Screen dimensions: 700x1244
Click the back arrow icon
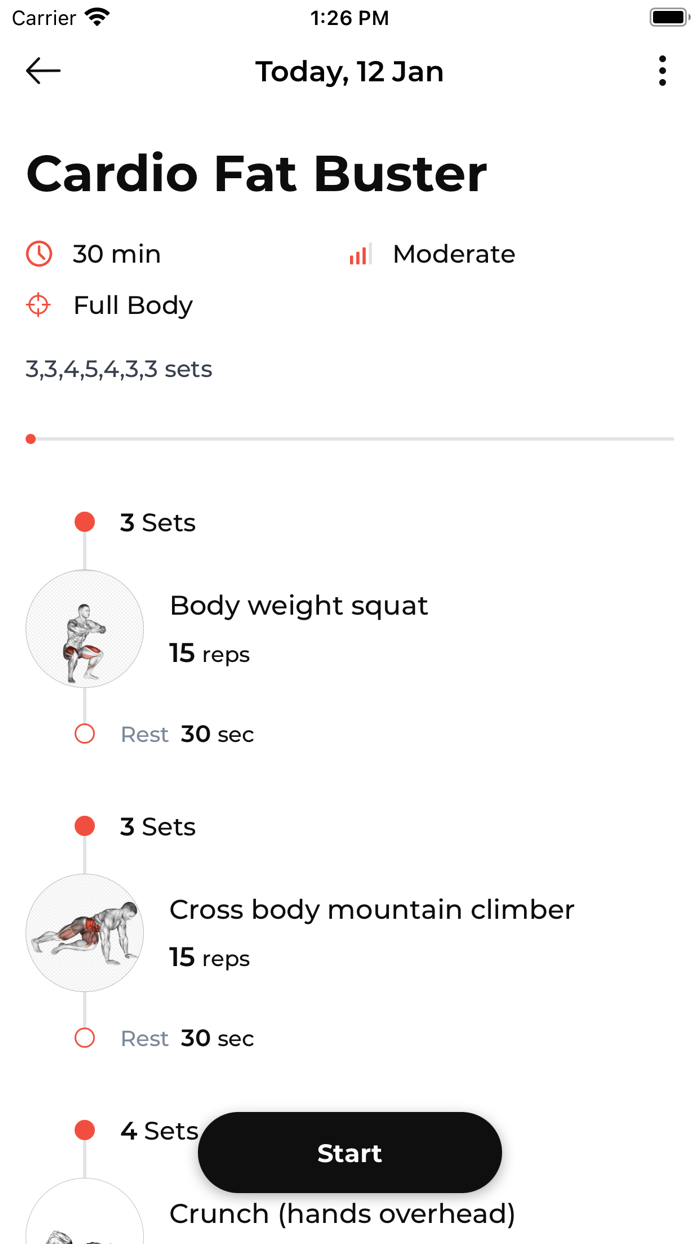tap(42, 71)
